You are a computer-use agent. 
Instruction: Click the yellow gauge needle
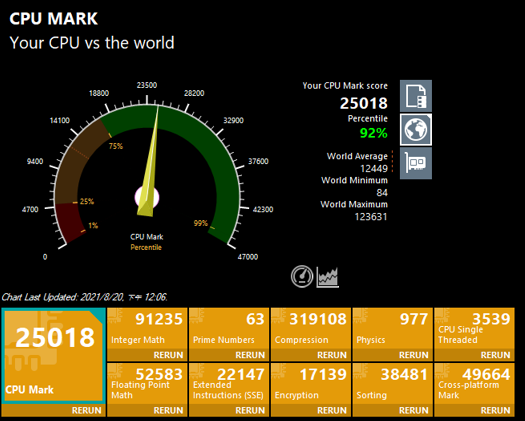click(149, 162)
